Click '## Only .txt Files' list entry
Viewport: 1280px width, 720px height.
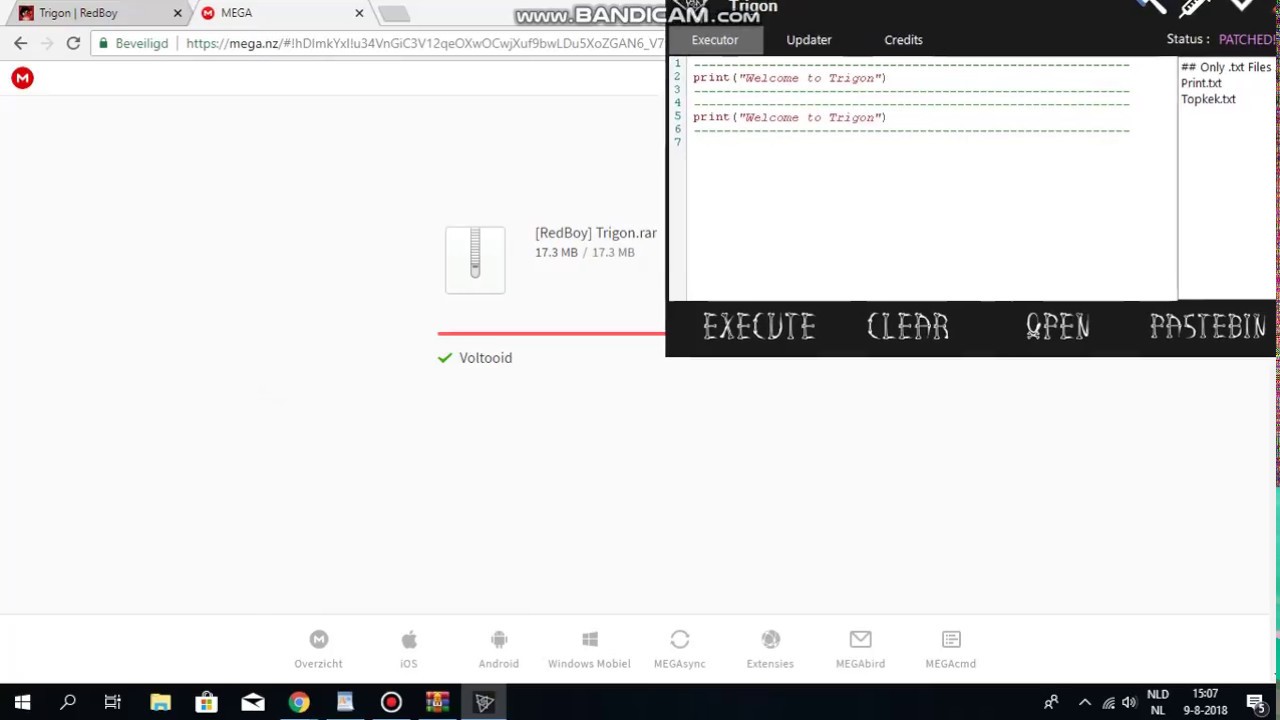1226,67
